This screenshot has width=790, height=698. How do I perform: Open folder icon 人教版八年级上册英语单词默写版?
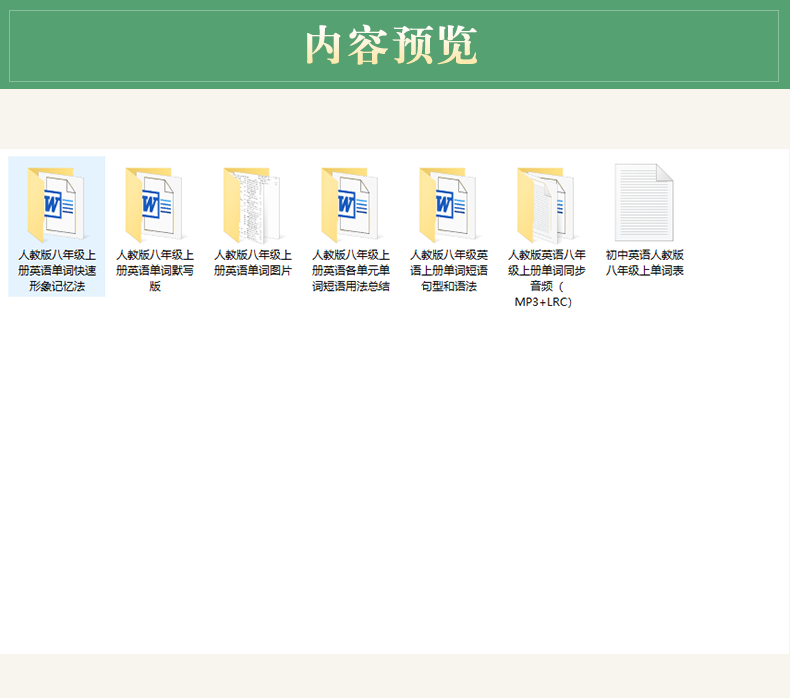[155, 204]
